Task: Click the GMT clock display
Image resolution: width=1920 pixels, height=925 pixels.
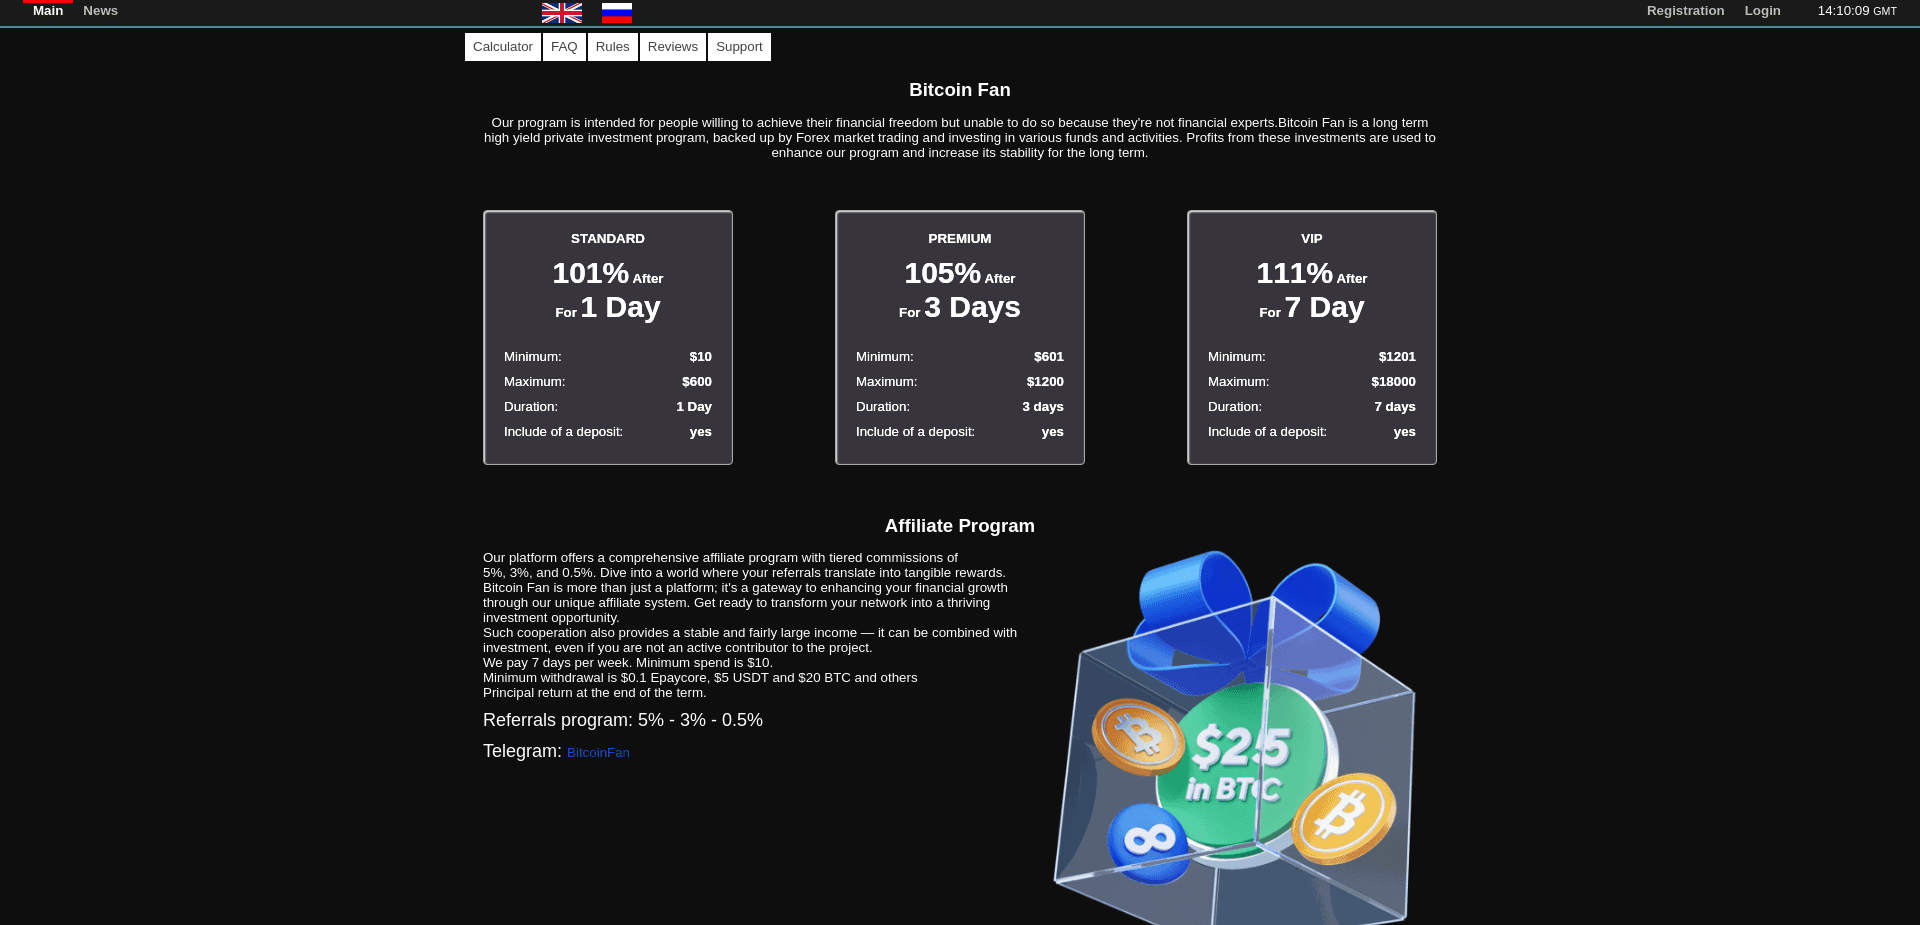Action: (1856, 10)
